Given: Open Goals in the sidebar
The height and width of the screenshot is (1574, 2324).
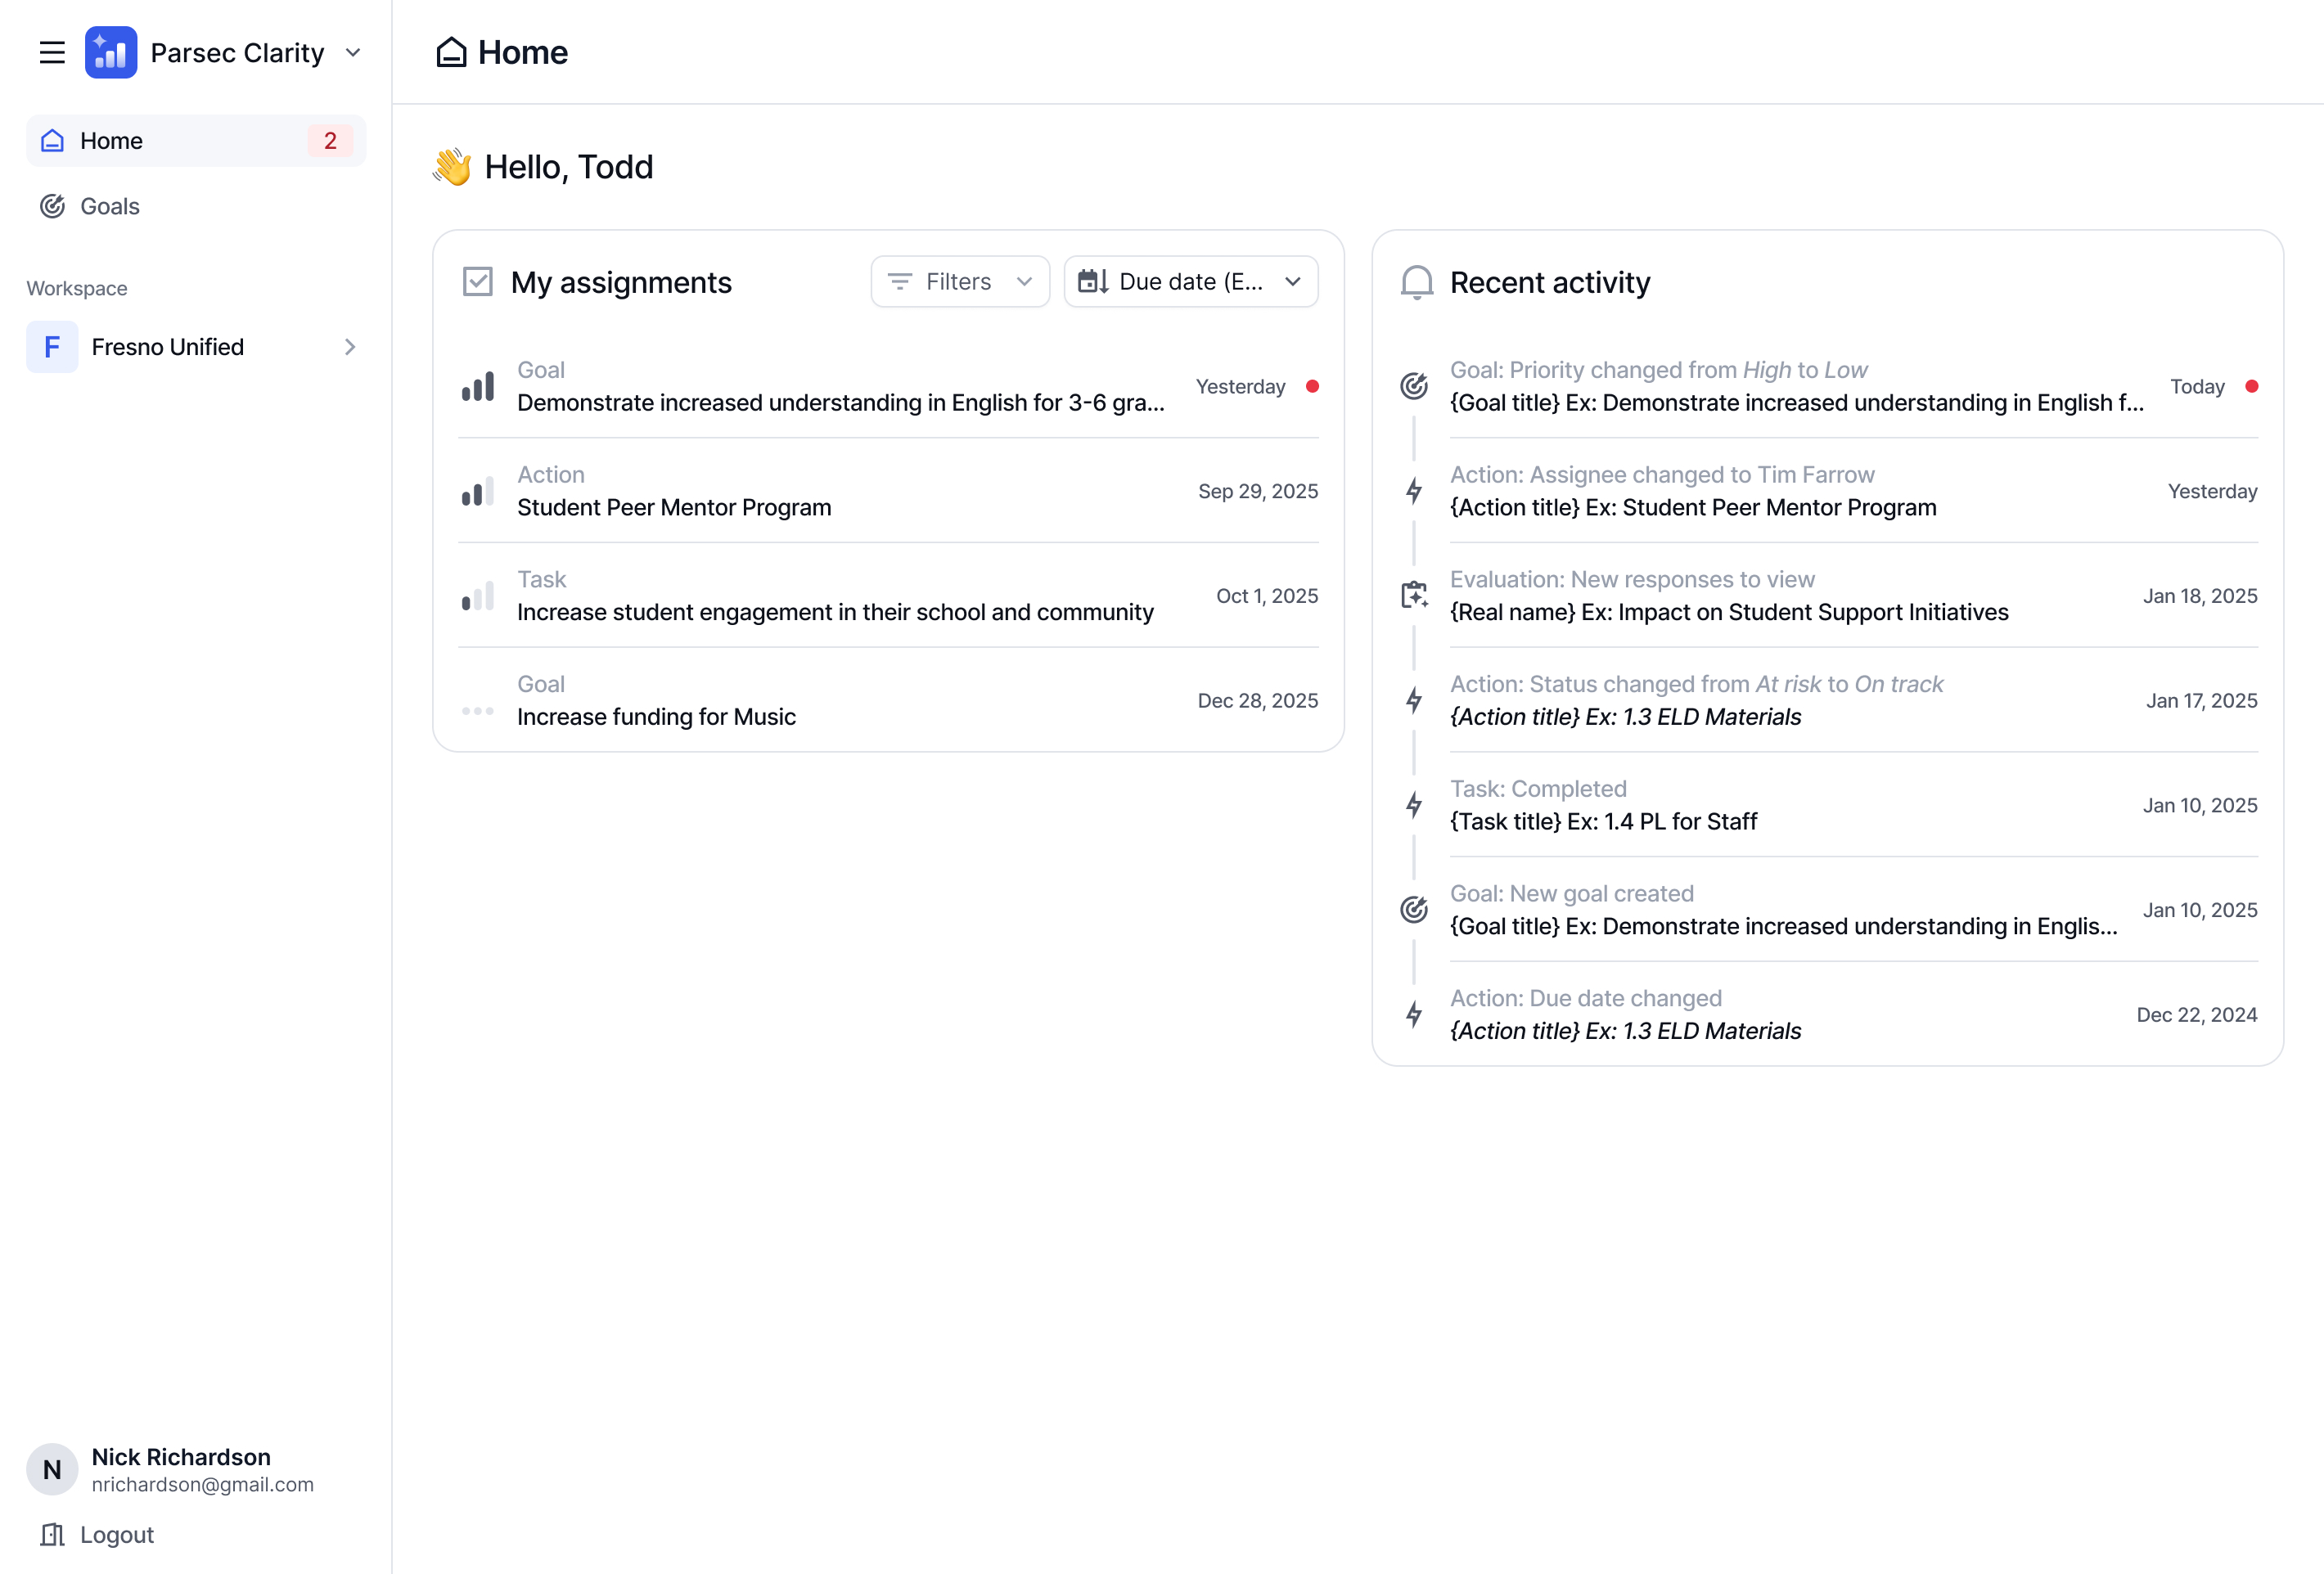Looking at the screenshot, I should click(110, 206).
